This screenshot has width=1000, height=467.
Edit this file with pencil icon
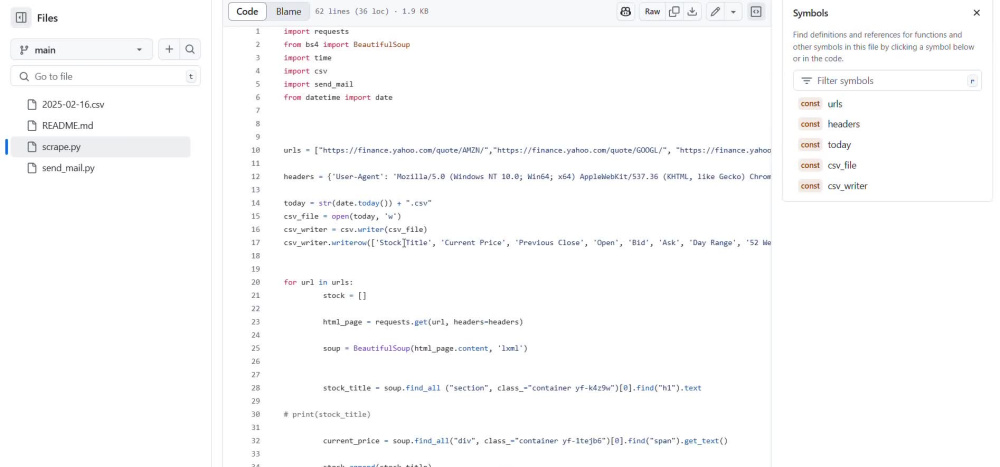pyautogui.click(x=716, y=11)
